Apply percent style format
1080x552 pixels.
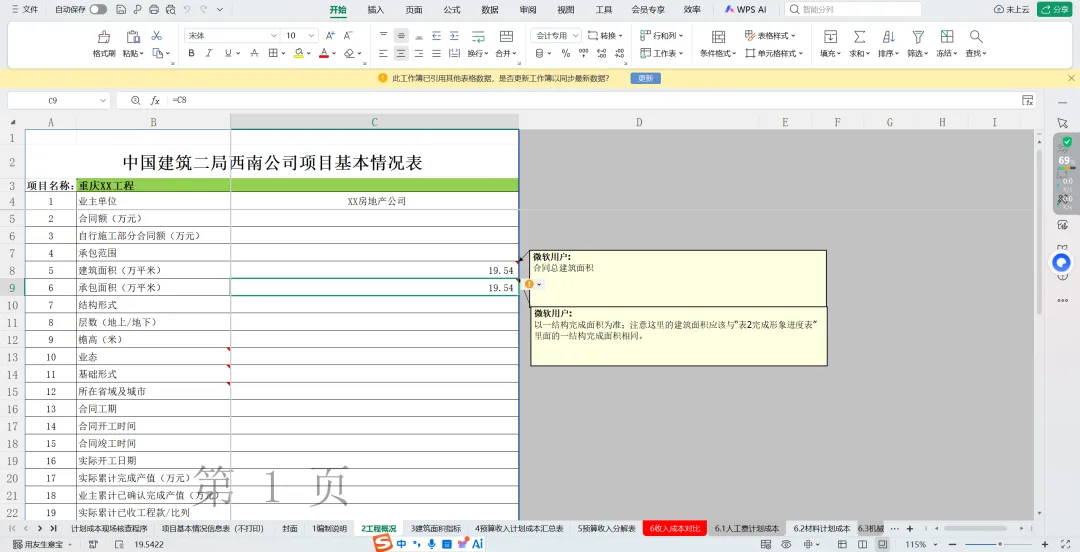(565, 53)
